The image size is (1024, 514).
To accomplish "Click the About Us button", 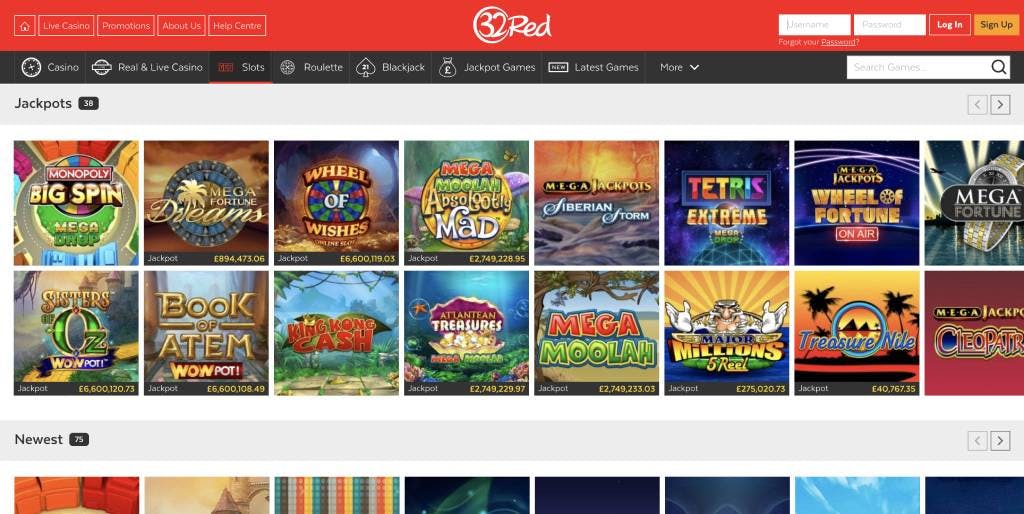I will click(x=182, y=25).
